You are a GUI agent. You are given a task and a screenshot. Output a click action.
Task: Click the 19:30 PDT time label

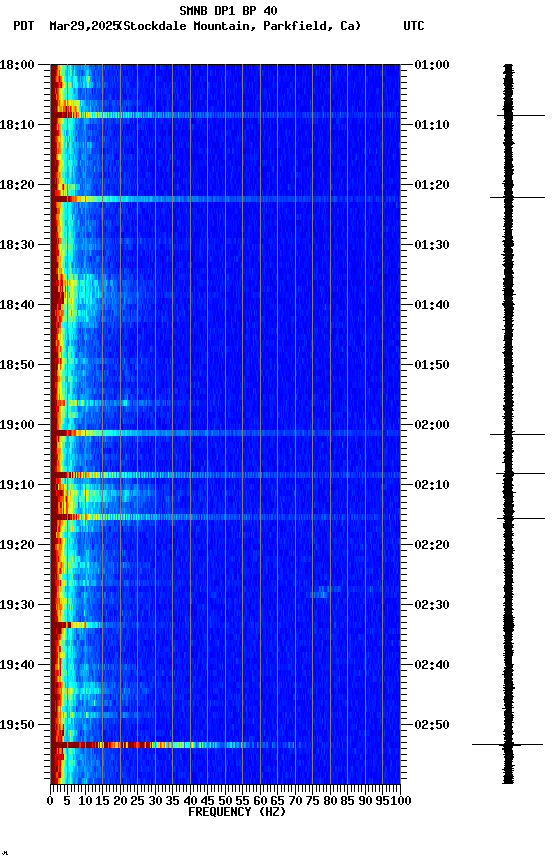click(x=17, y=605)
